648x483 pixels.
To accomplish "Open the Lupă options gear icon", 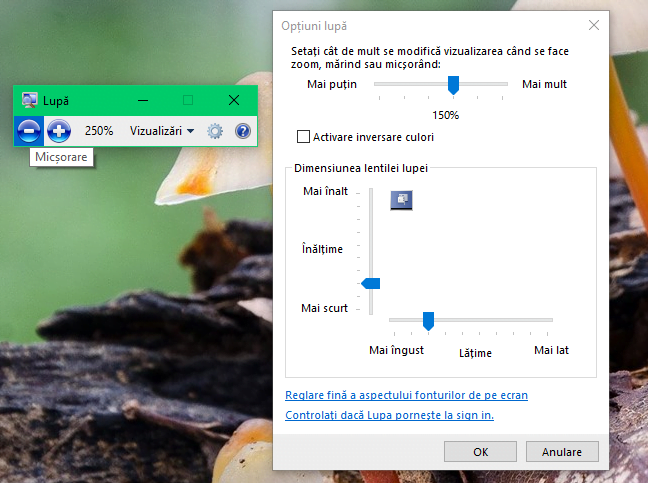I will coord(215,131).
